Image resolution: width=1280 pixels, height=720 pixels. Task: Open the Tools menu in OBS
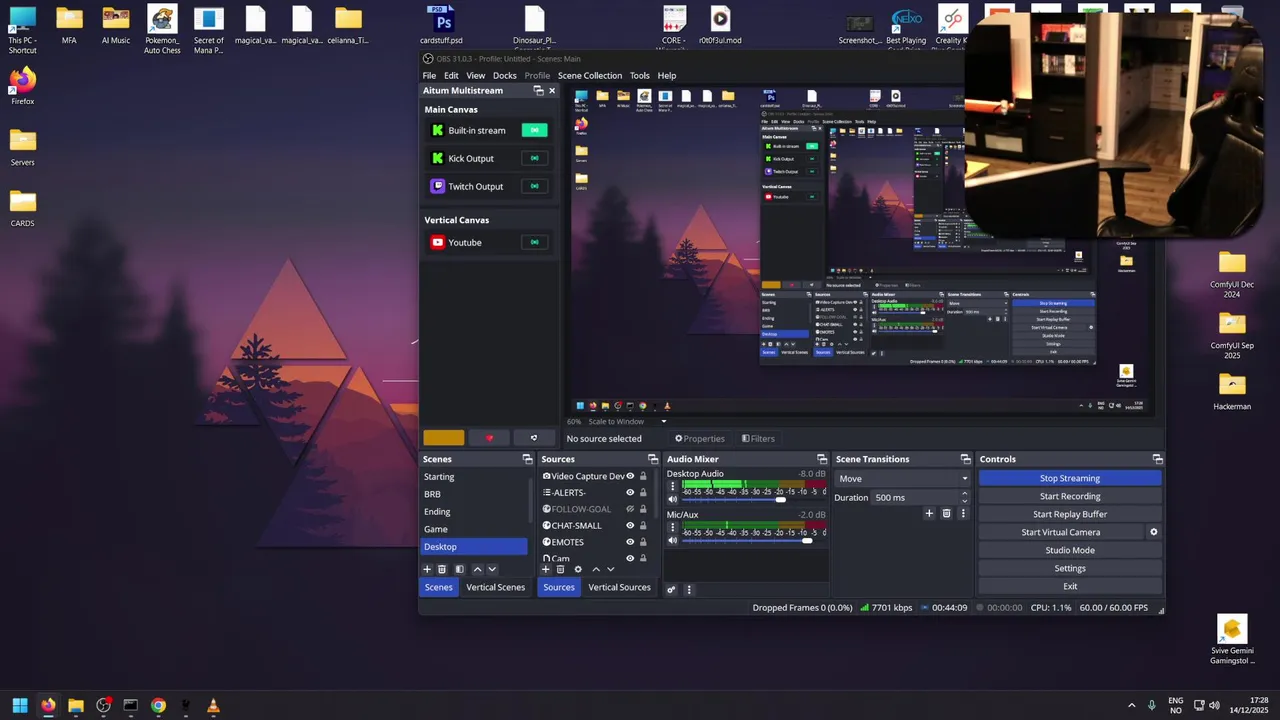tap(639, 75)
